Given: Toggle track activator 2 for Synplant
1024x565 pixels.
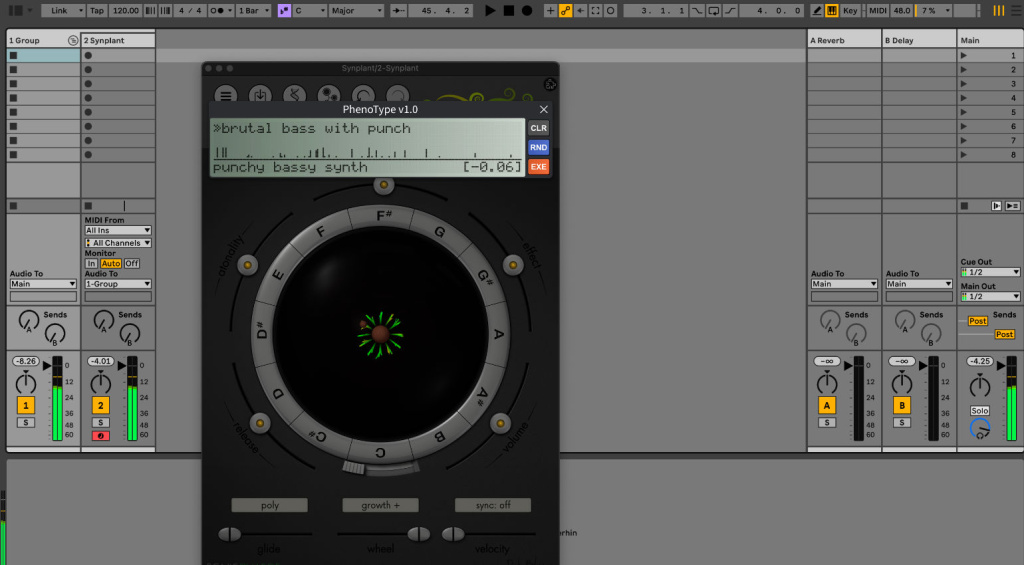Looking at the screenshot, I should tap(101, 405).
